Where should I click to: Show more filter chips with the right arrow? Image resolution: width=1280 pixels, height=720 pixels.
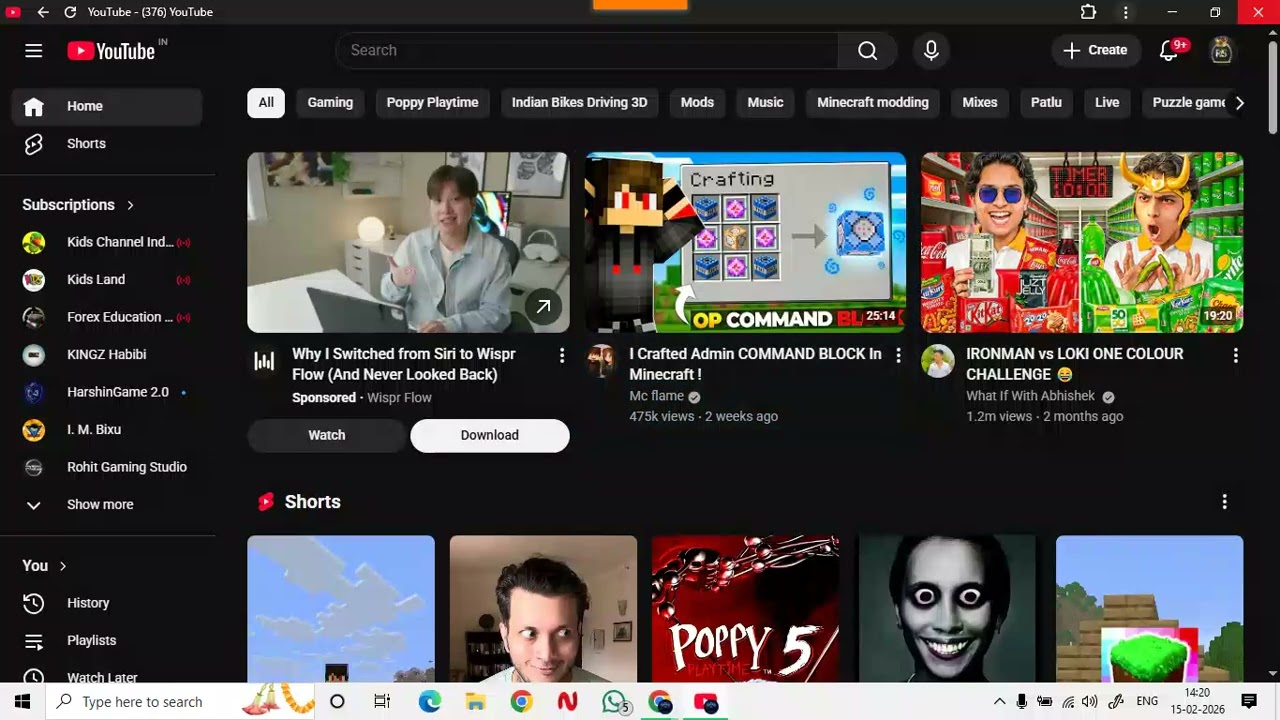click(x=1239, y=103)
